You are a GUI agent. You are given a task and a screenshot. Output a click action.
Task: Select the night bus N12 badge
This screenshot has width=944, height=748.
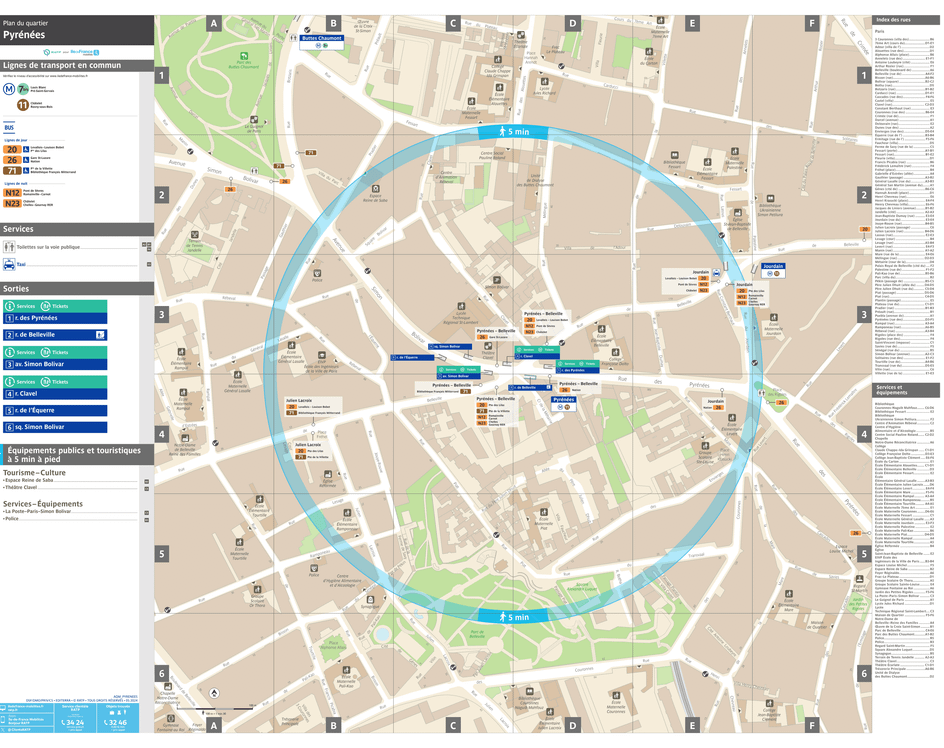[x=12, y=192]
